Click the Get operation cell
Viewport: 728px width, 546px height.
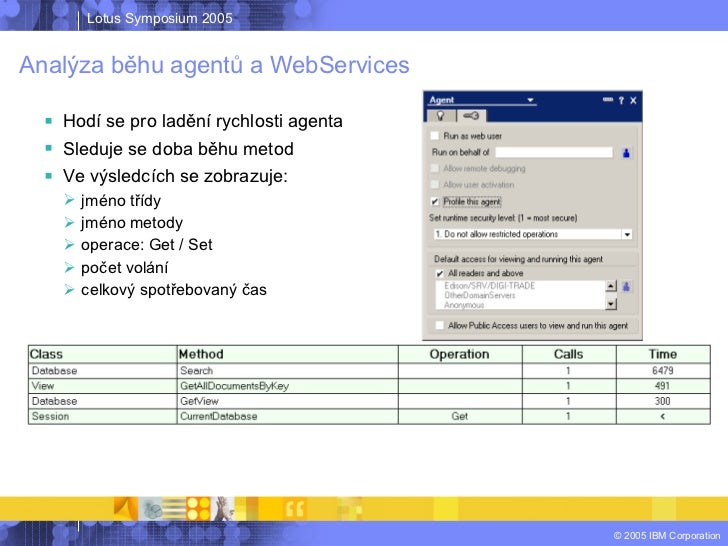460,416
